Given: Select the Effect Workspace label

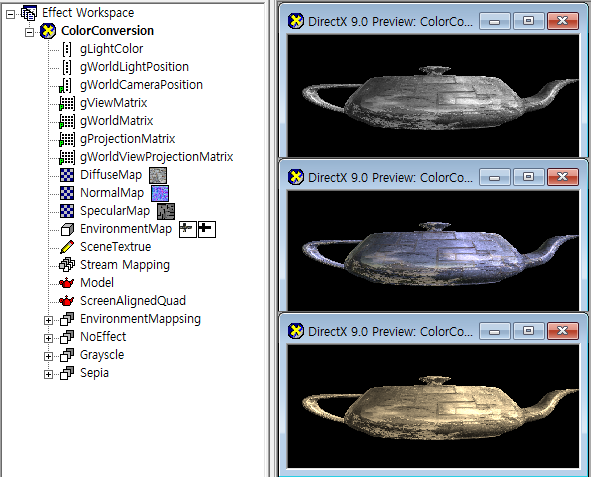Looking at the screenshot, I should tap(88, 13).
